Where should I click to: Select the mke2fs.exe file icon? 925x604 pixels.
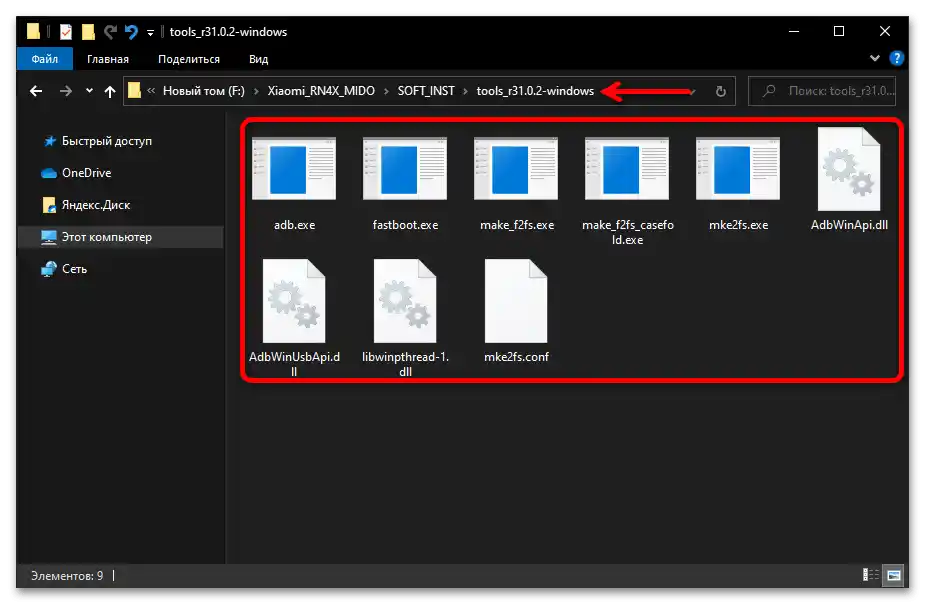click(737, 169)
